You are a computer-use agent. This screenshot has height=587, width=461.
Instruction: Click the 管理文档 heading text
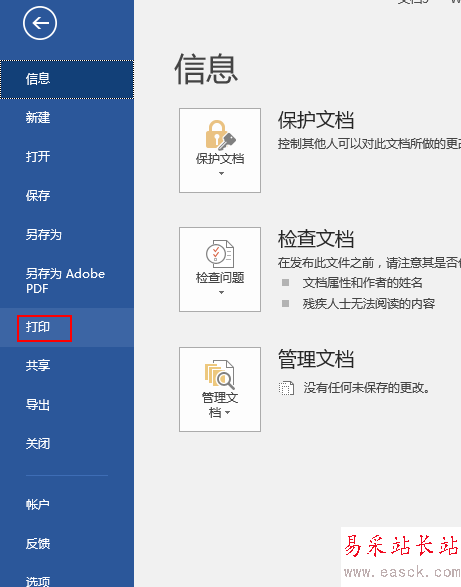pyautogui.click(x=316, y=359)
